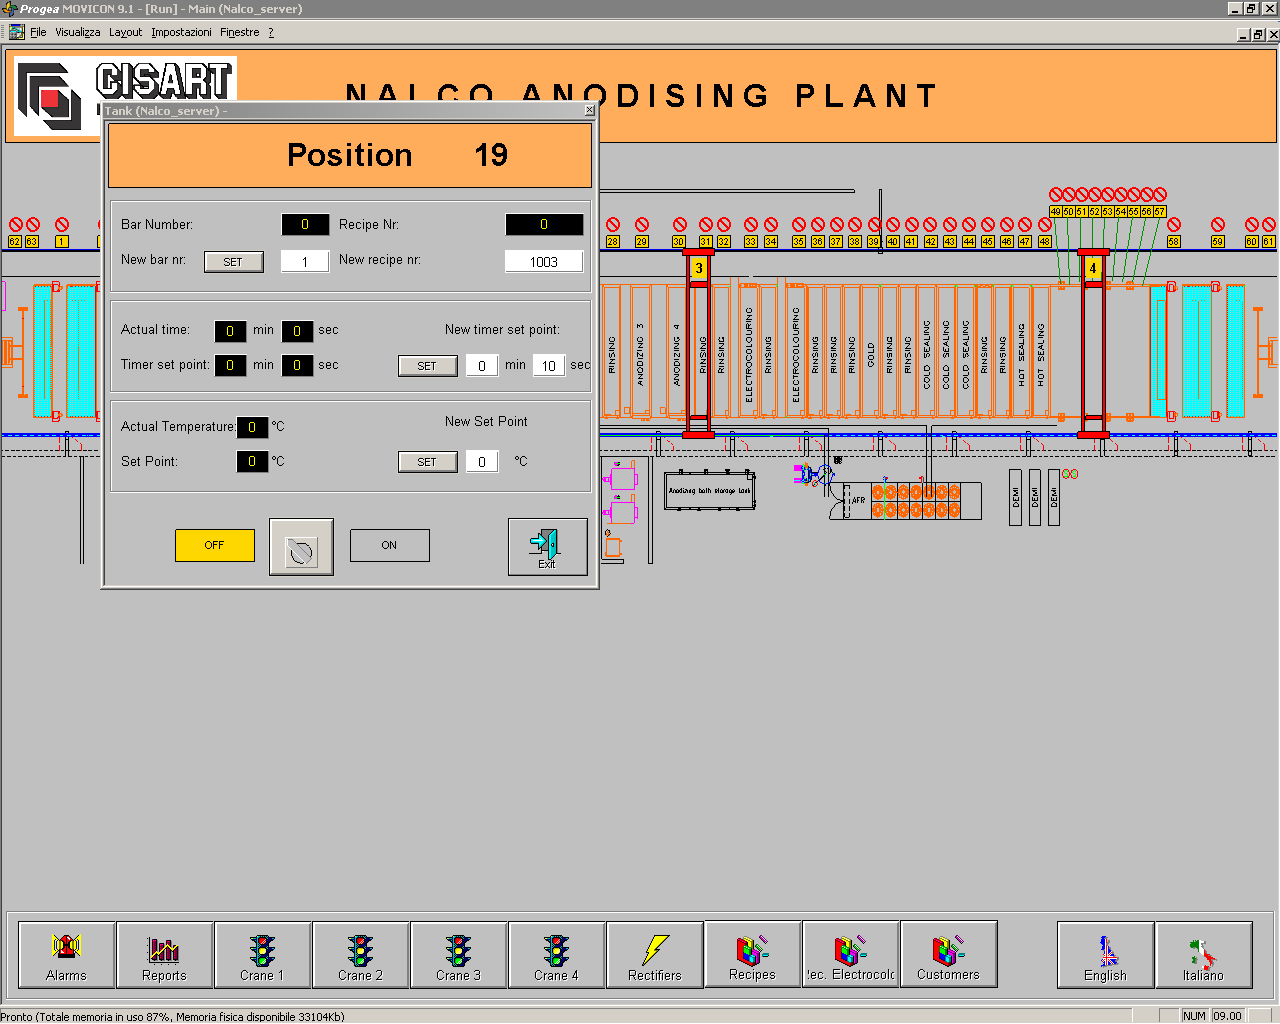Open the Reports screen
1280x1024 pixels.
click(164, 955)
